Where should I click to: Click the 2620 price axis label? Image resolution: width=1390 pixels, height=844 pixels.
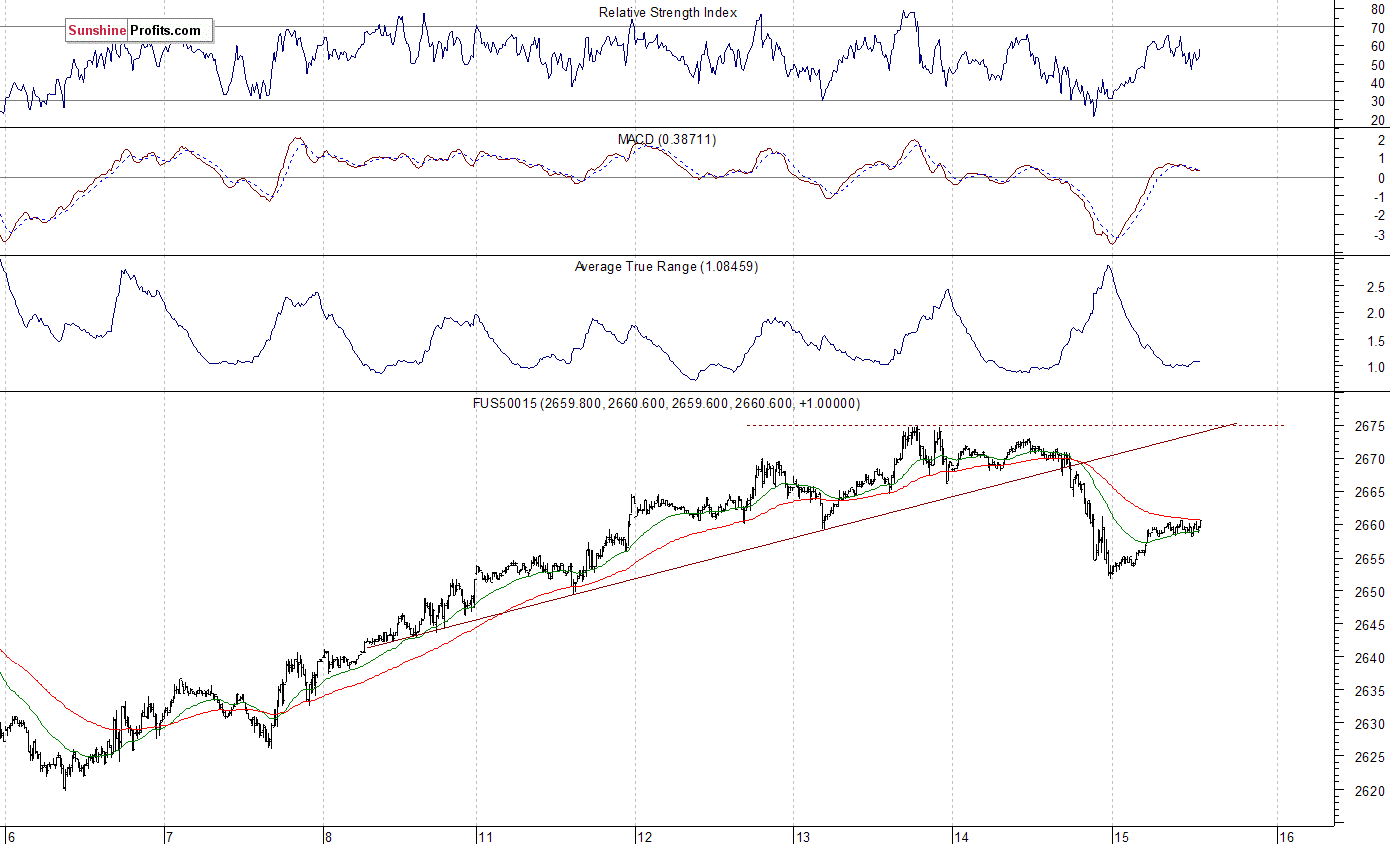point(1370,791)
